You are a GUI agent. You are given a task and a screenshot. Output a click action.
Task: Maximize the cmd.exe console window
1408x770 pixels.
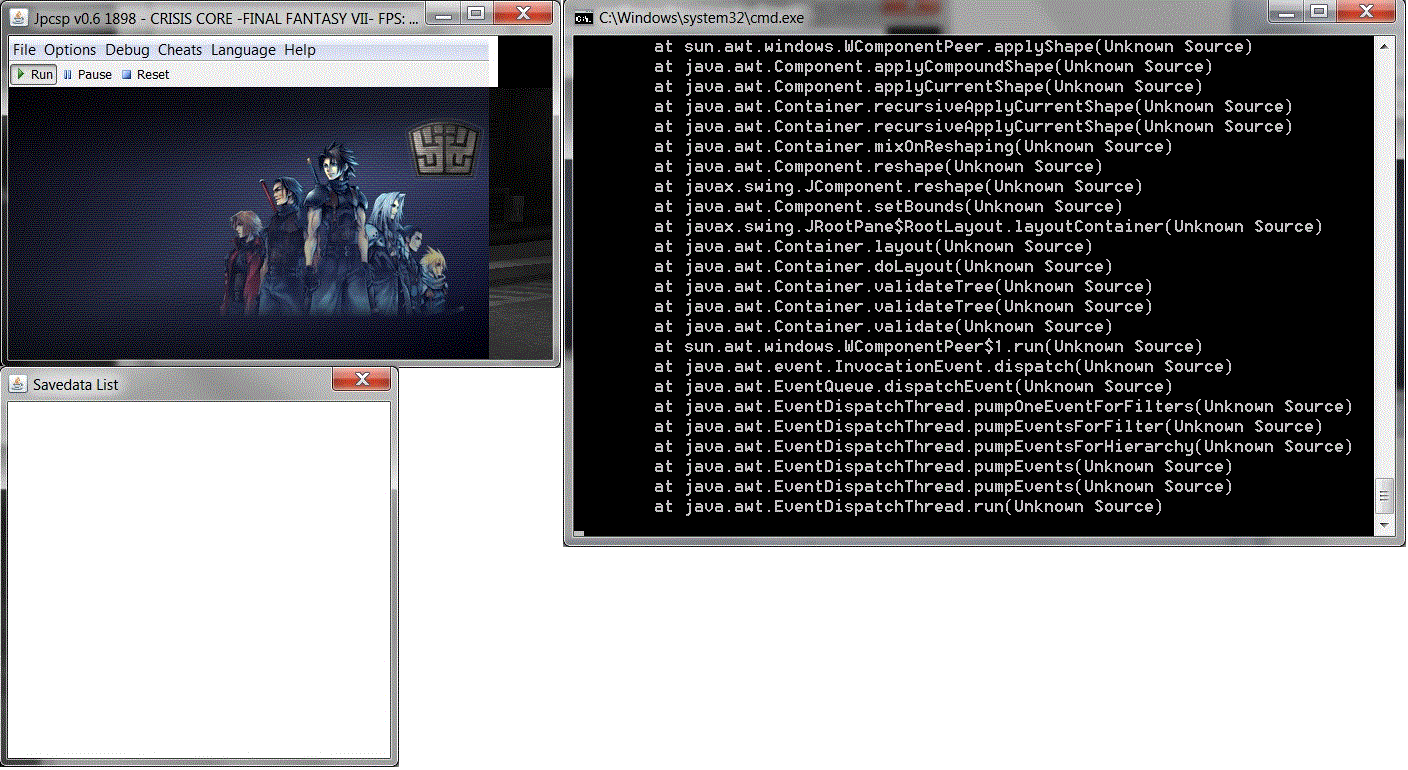[x=1321, y=12]
